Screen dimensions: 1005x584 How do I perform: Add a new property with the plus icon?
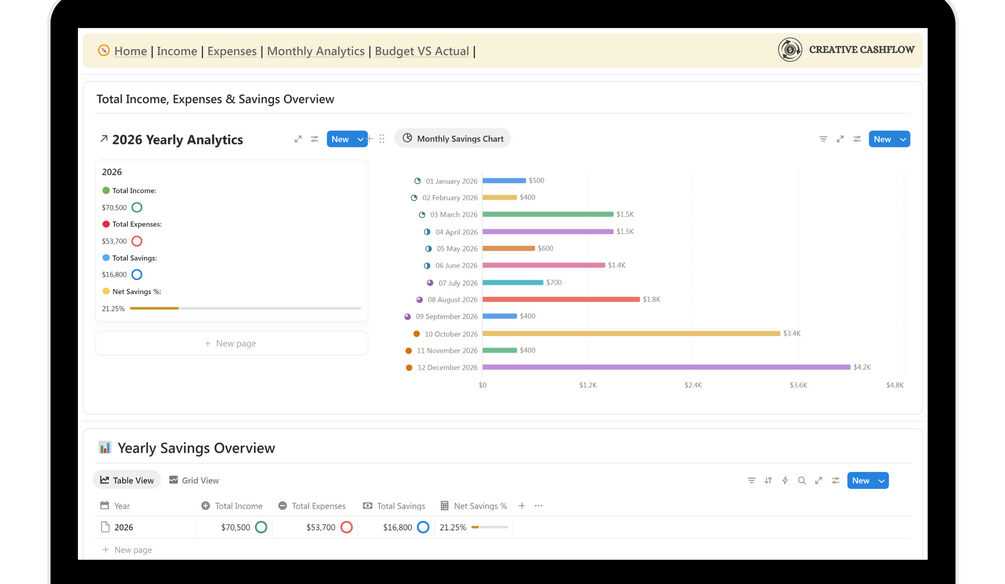point(522,506)
